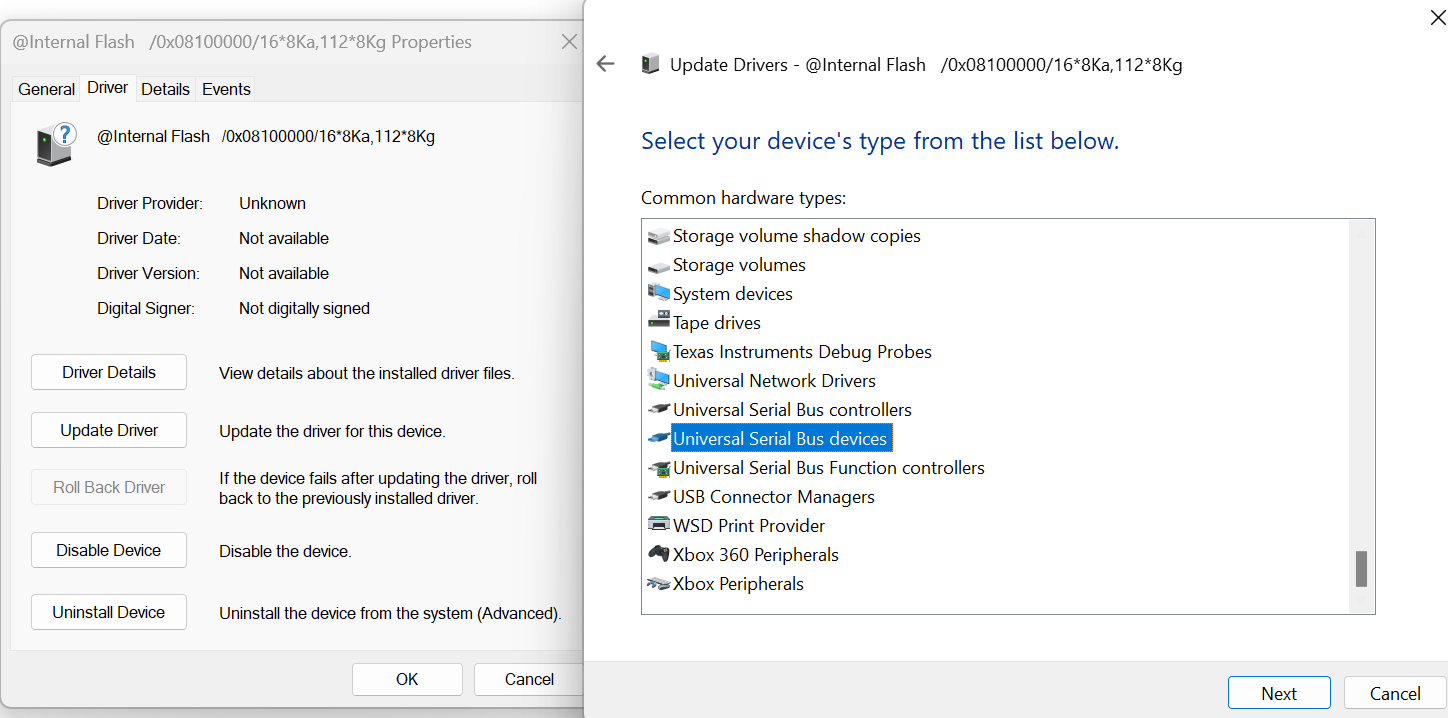Disable the Internal Flash device
1448x718 pixels.
108,549
